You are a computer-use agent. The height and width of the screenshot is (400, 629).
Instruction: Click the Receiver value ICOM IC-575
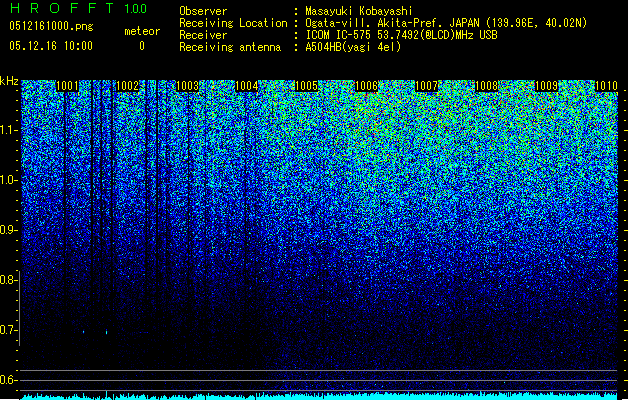[339, 35]
